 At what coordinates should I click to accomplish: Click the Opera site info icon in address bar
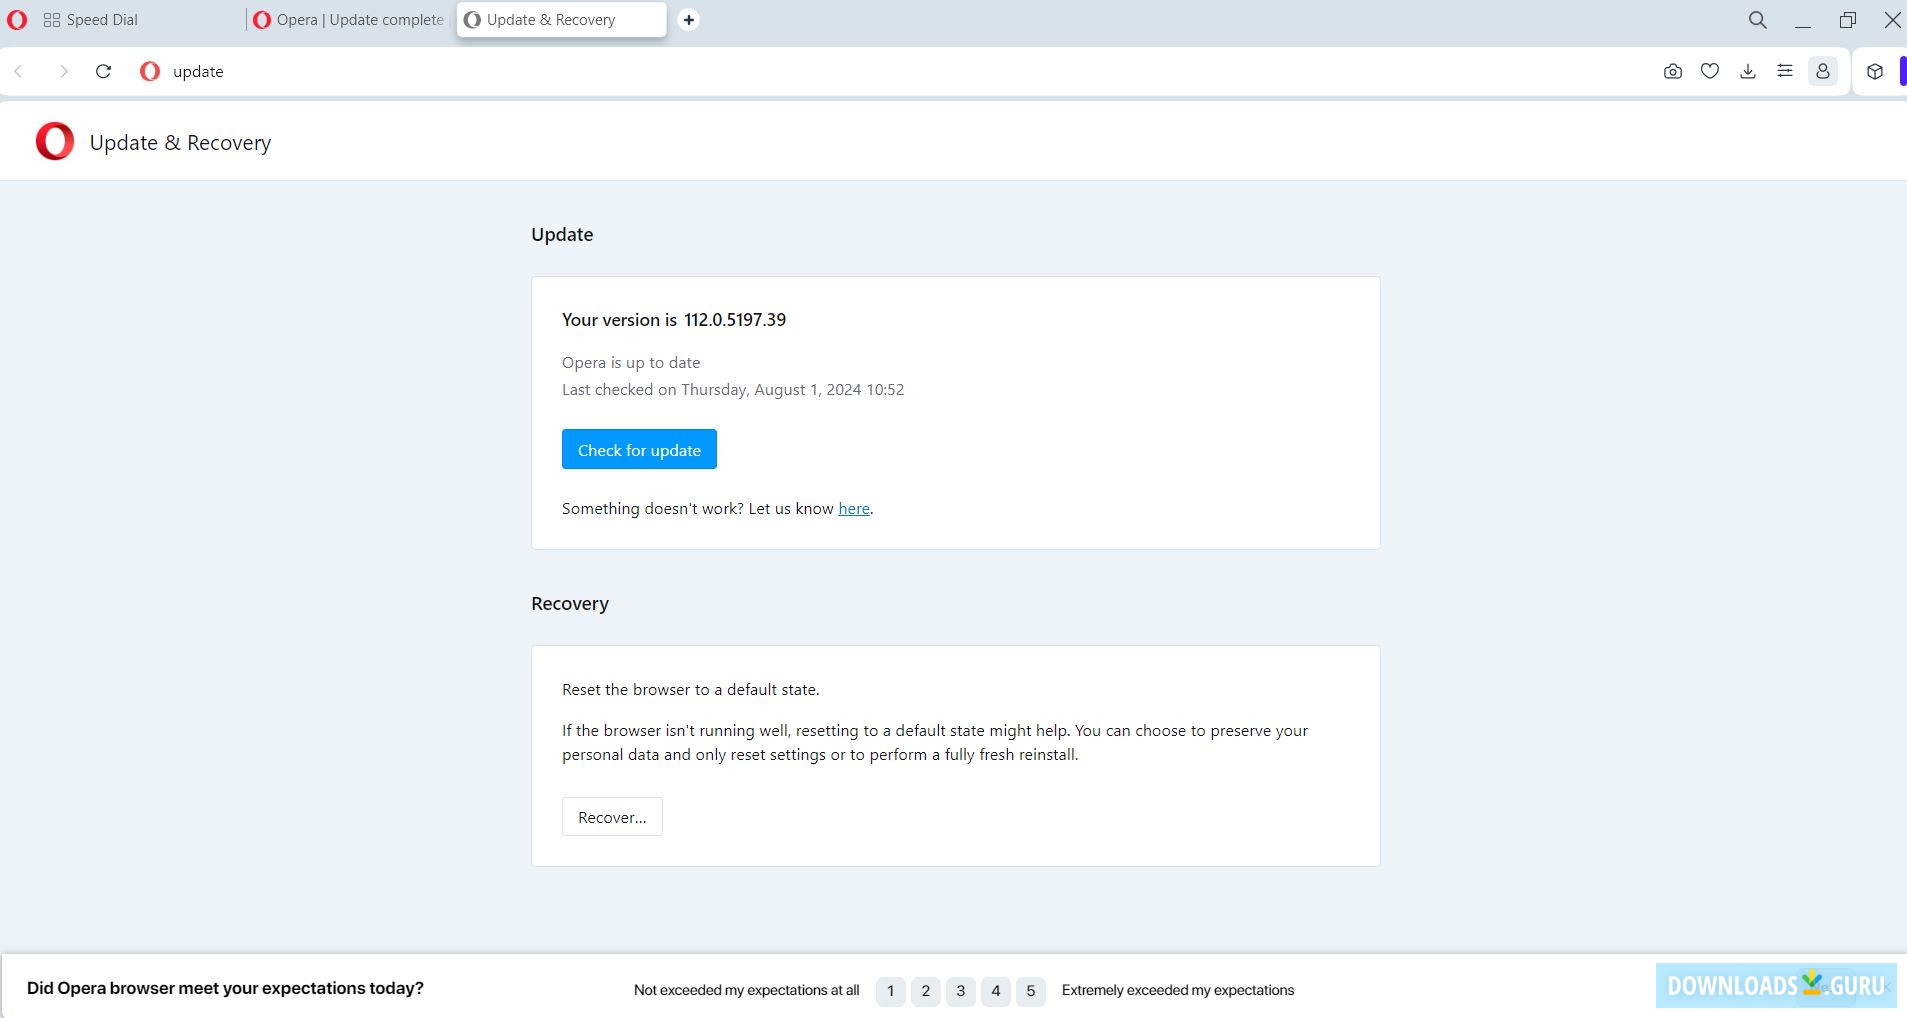[x=150, y=72]
